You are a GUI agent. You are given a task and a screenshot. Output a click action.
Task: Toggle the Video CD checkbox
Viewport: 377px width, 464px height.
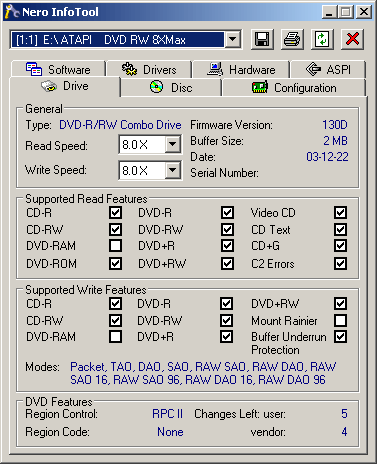(340, 213)
